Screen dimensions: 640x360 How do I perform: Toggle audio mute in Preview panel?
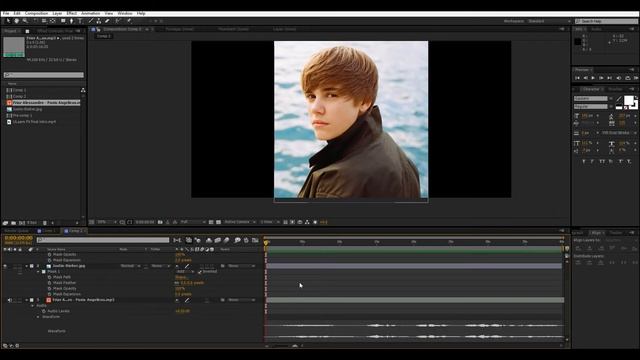click(619, 78)
